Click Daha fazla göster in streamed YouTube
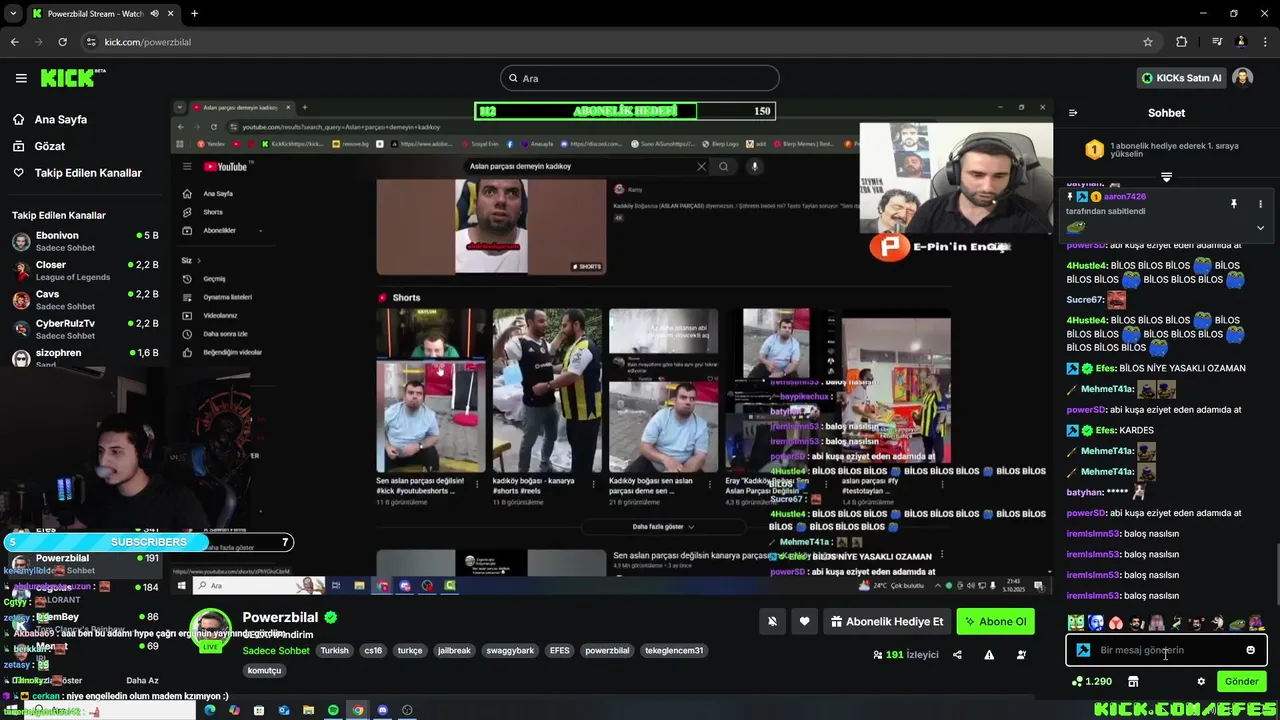 coord(663,526)
